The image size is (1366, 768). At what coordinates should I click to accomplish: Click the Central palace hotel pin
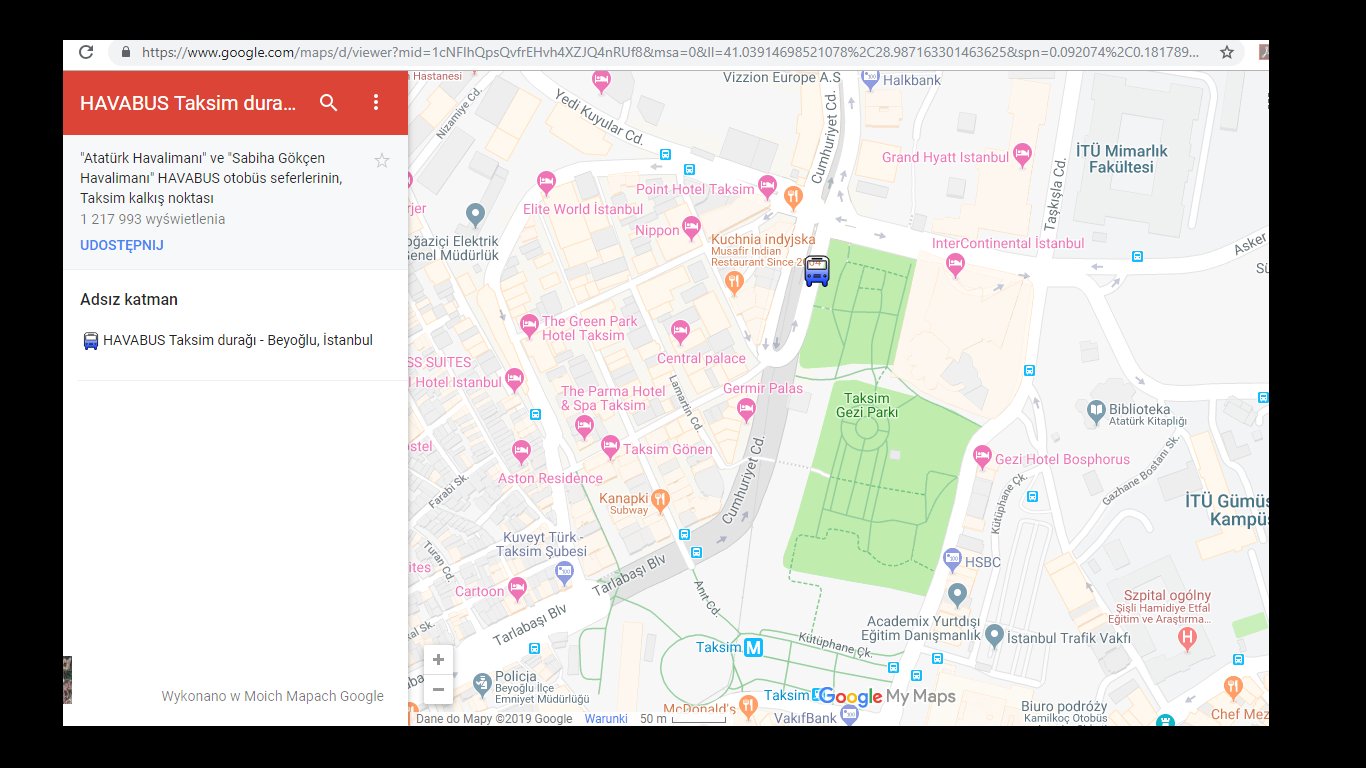click(x=680, y=331)
